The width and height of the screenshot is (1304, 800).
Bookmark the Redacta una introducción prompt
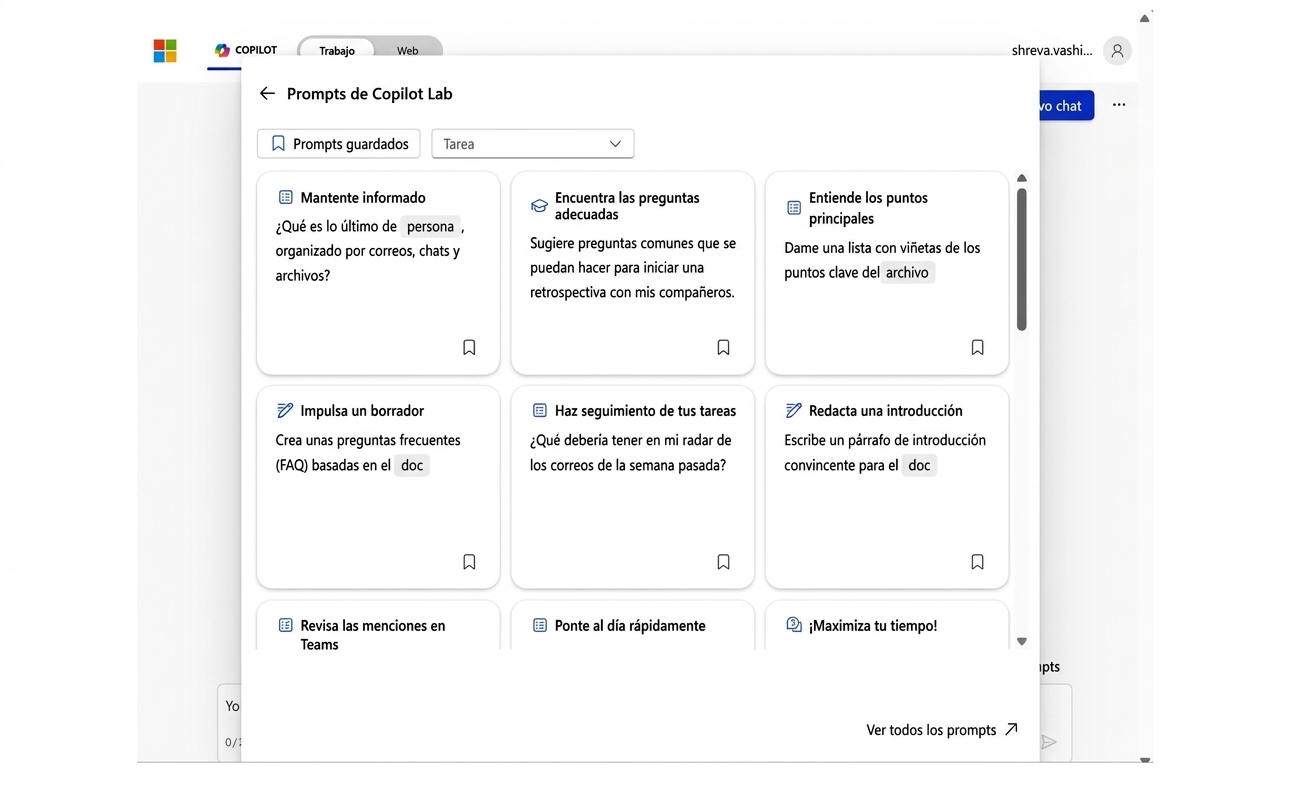pos(977,562)
